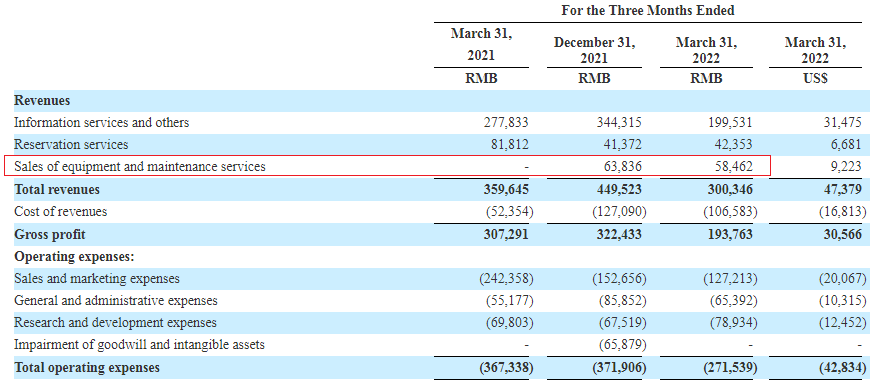Click the Total operating expenses label
The height and width of the screenshot is (383, 882).
pos(87,368)
